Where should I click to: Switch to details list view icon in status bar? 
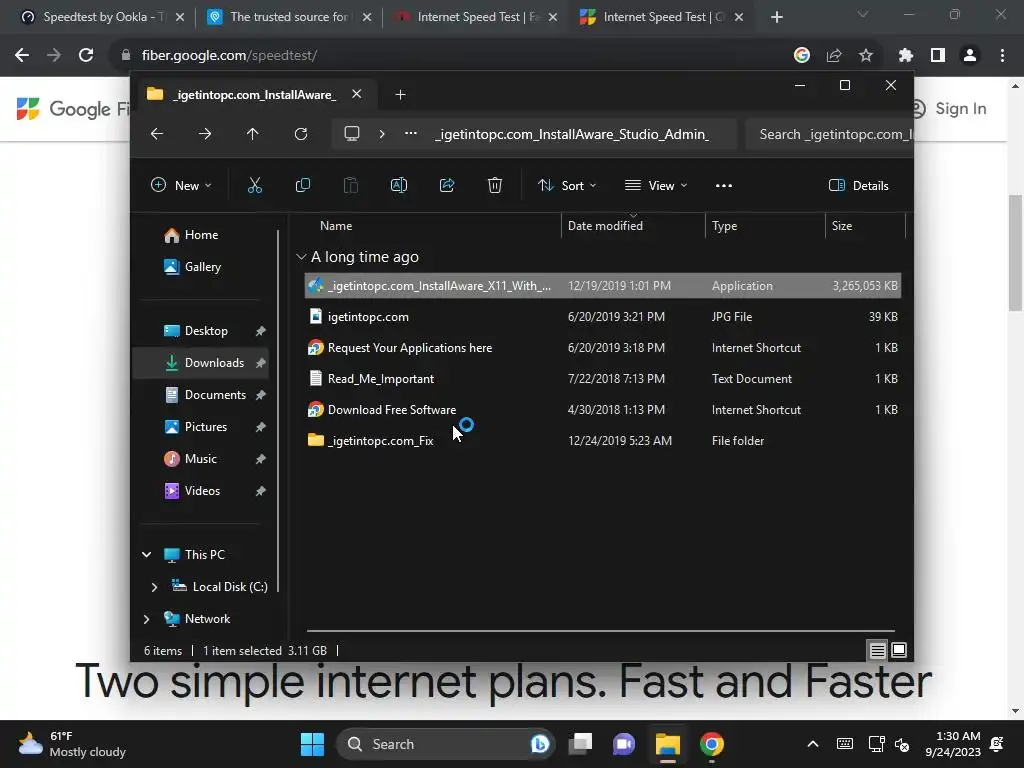pos(877,650)
